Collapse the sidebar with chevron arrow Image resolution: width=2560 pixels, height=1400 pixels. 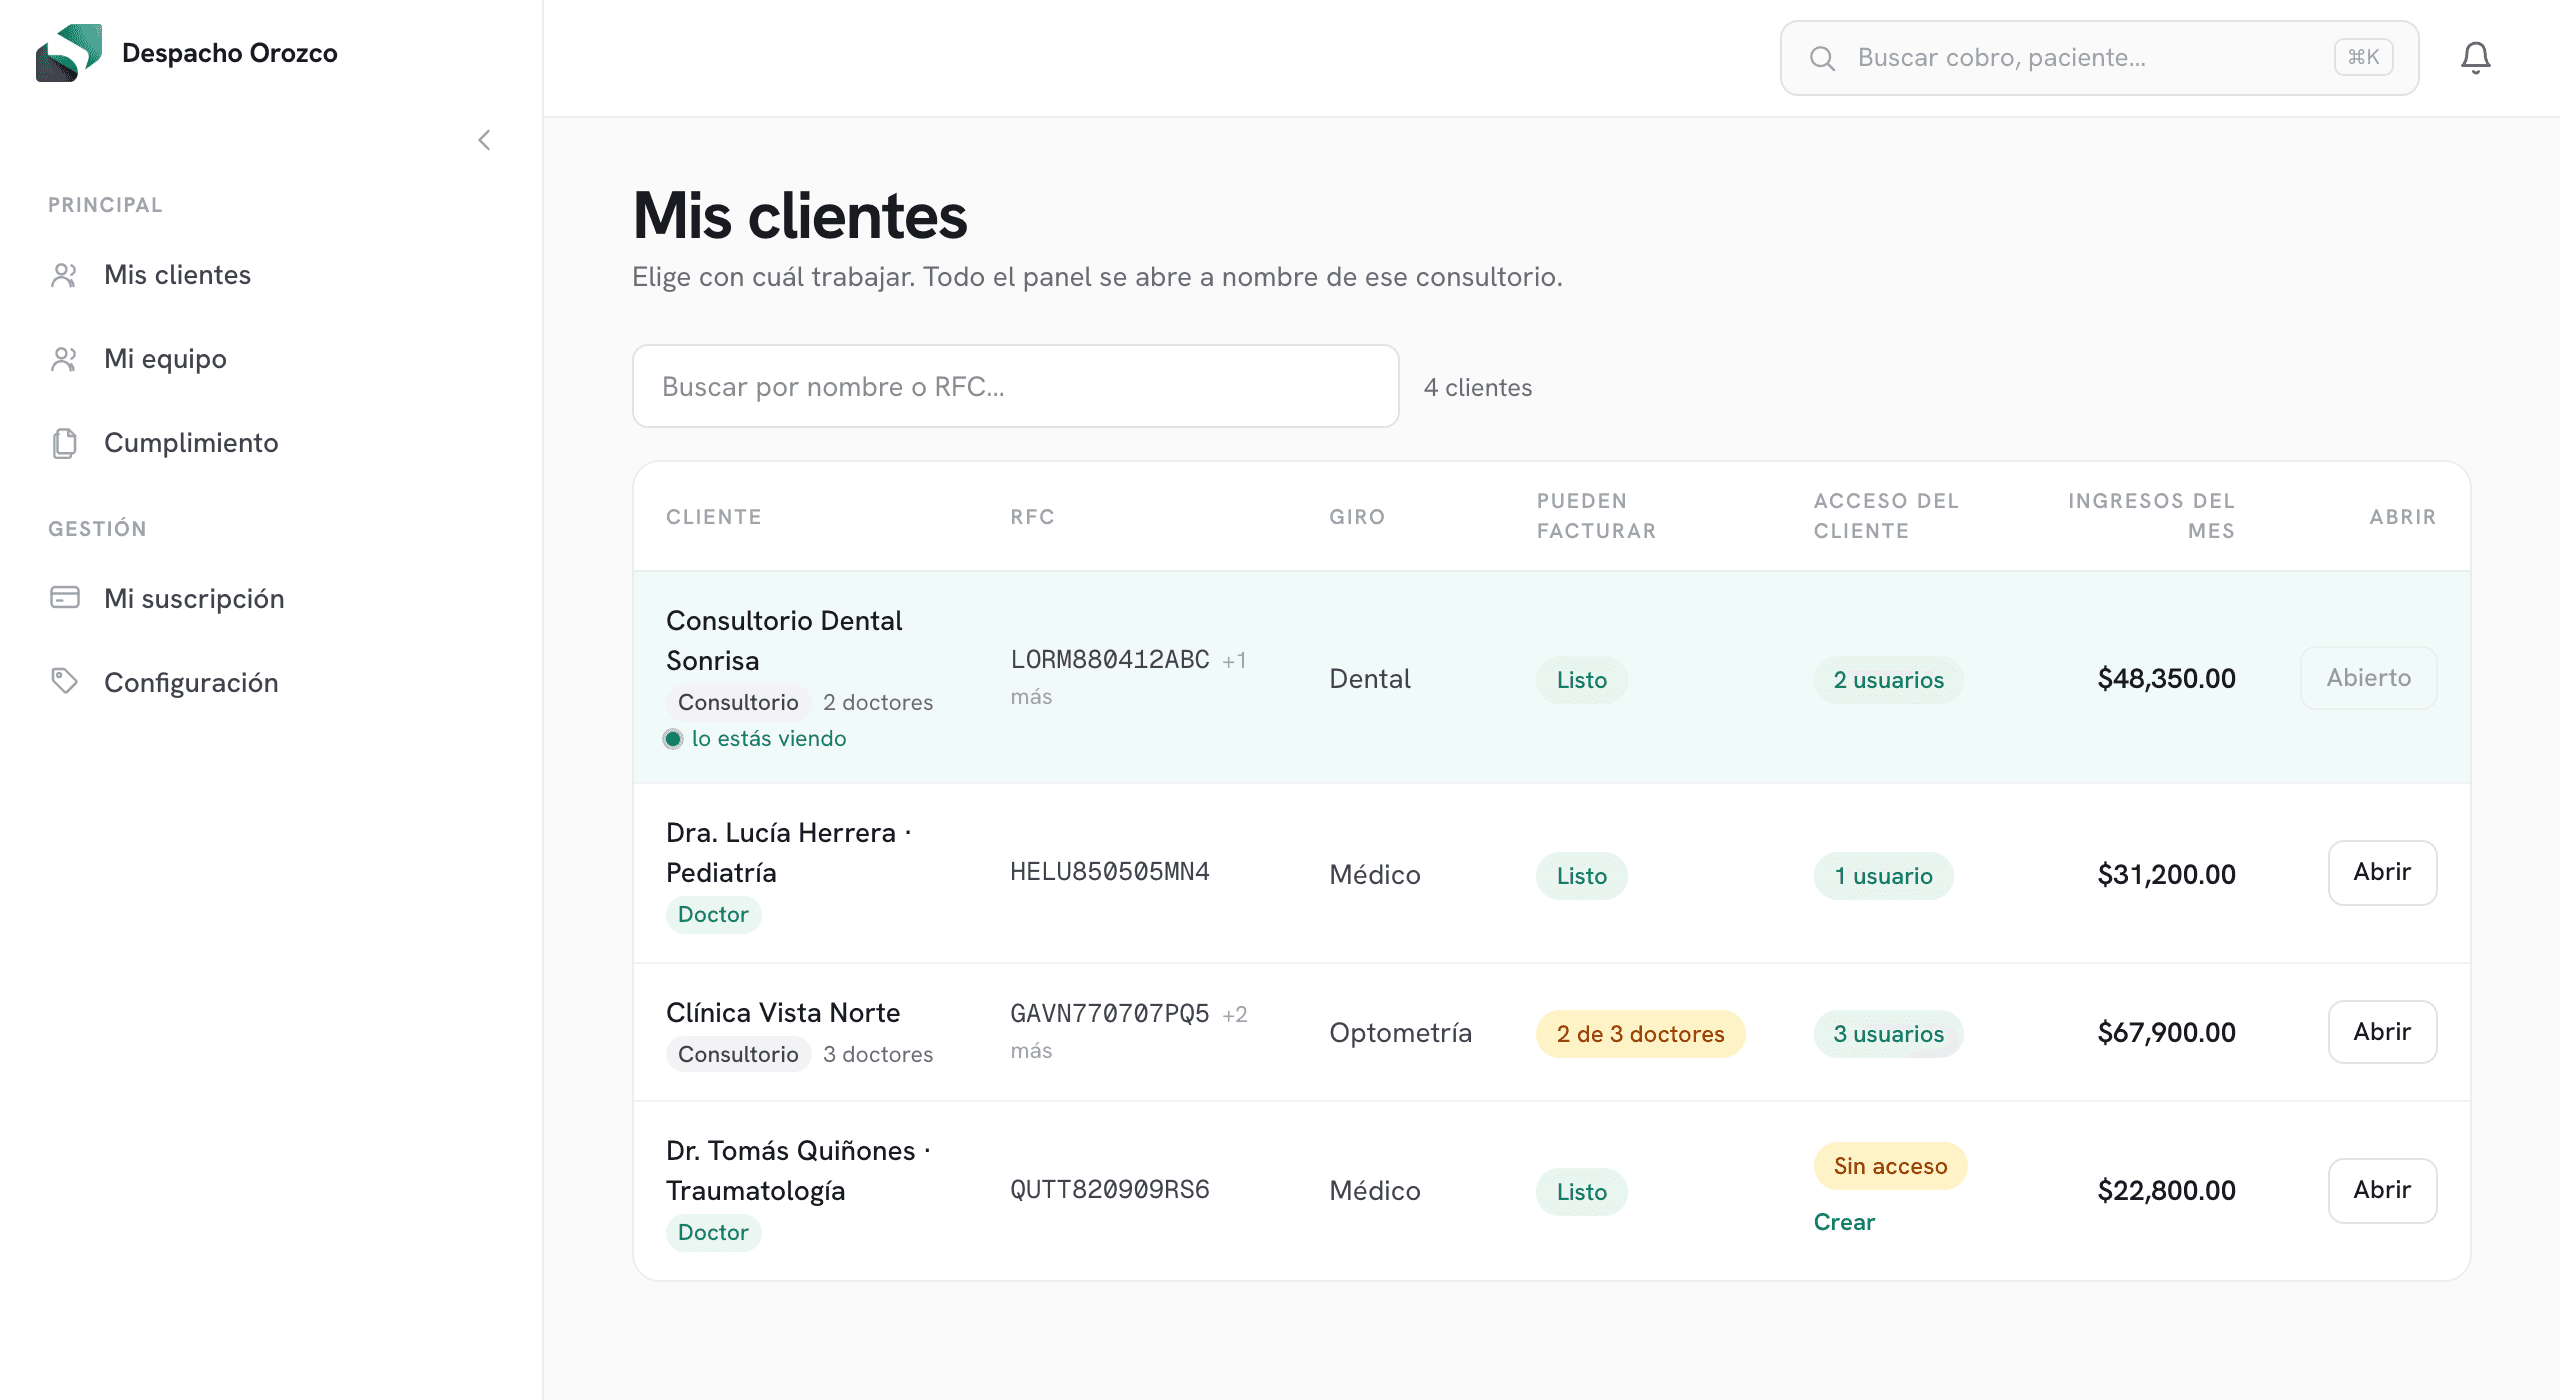pos(485,140)
